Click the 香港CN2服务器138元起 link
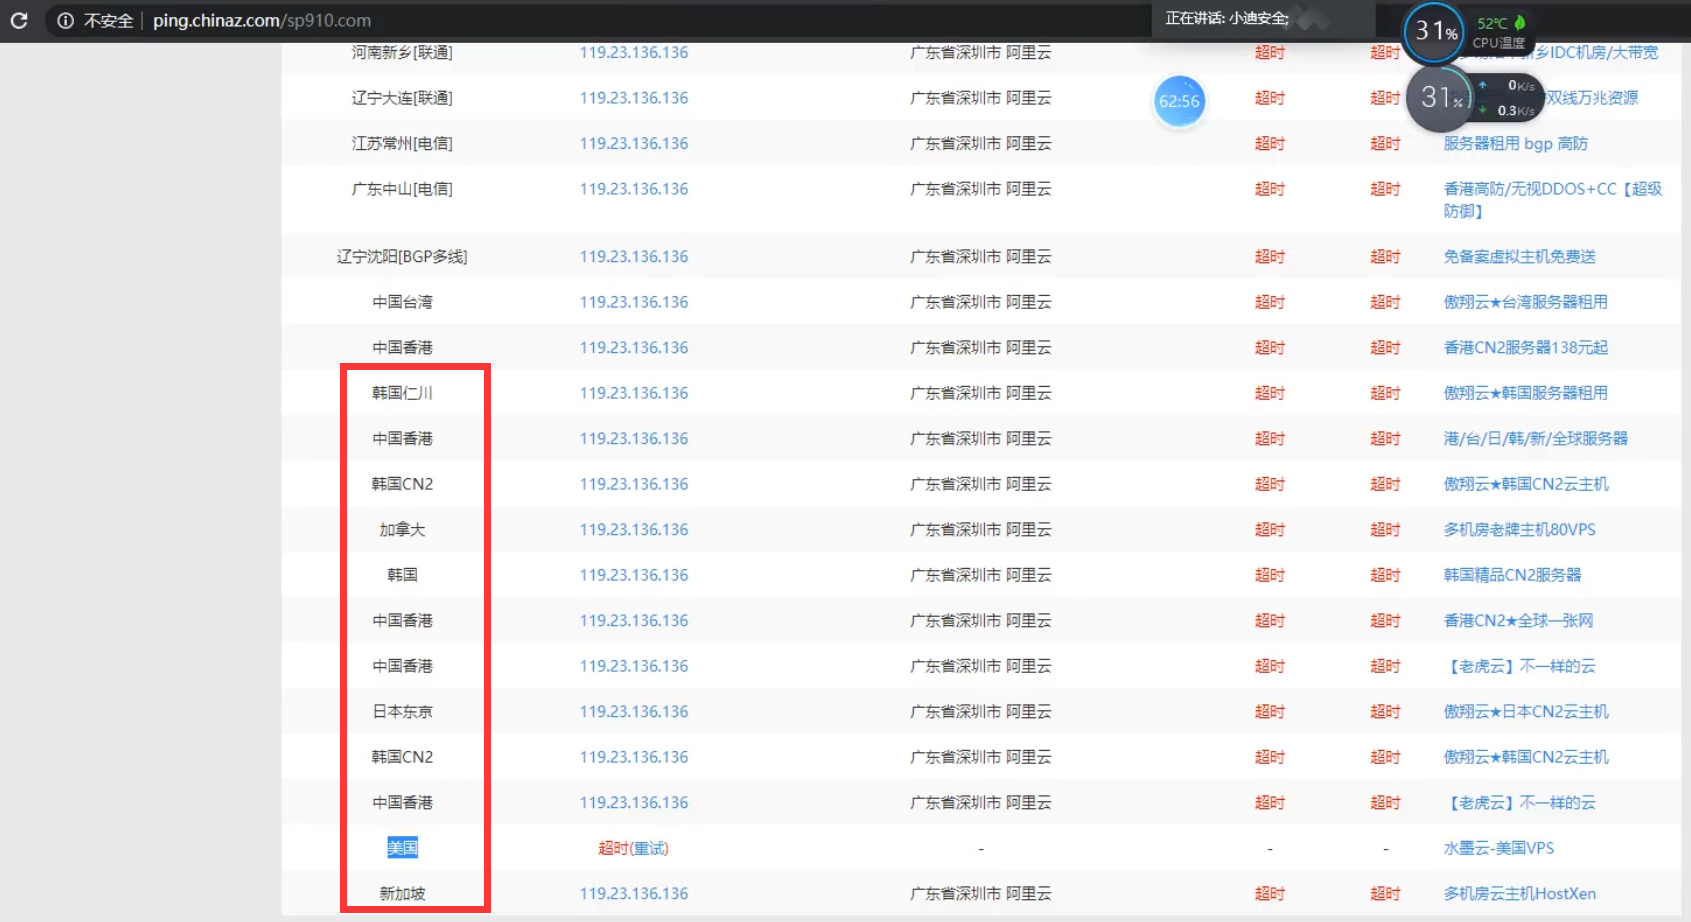This screenshot has height=922, width=1691. click(x=1525, y=348)
